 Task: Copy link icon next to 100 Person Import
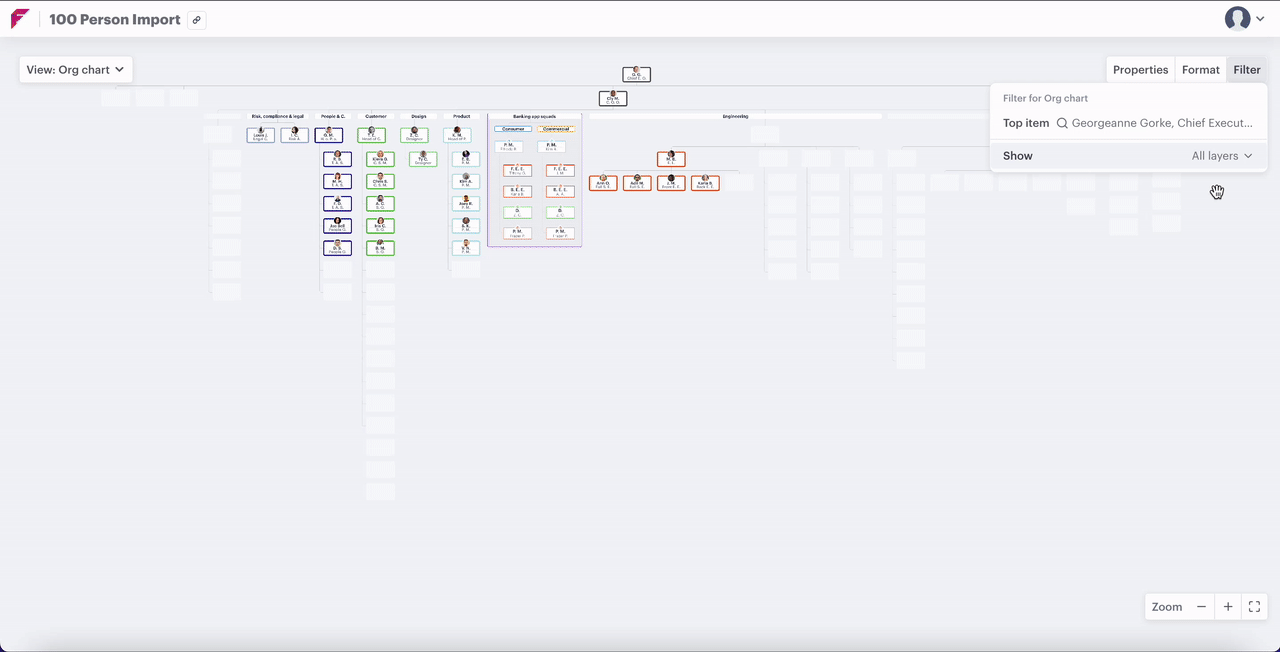click(x=197, y=20)
